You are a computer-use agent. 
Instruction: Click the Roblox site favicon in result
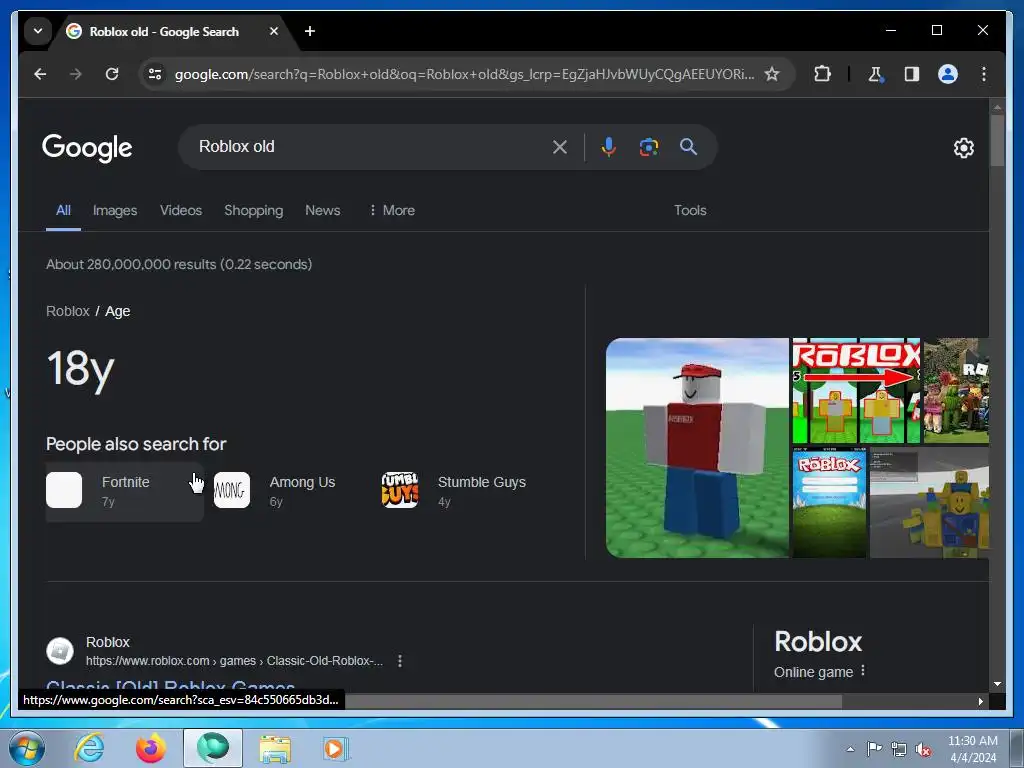(x=60, y=651)
